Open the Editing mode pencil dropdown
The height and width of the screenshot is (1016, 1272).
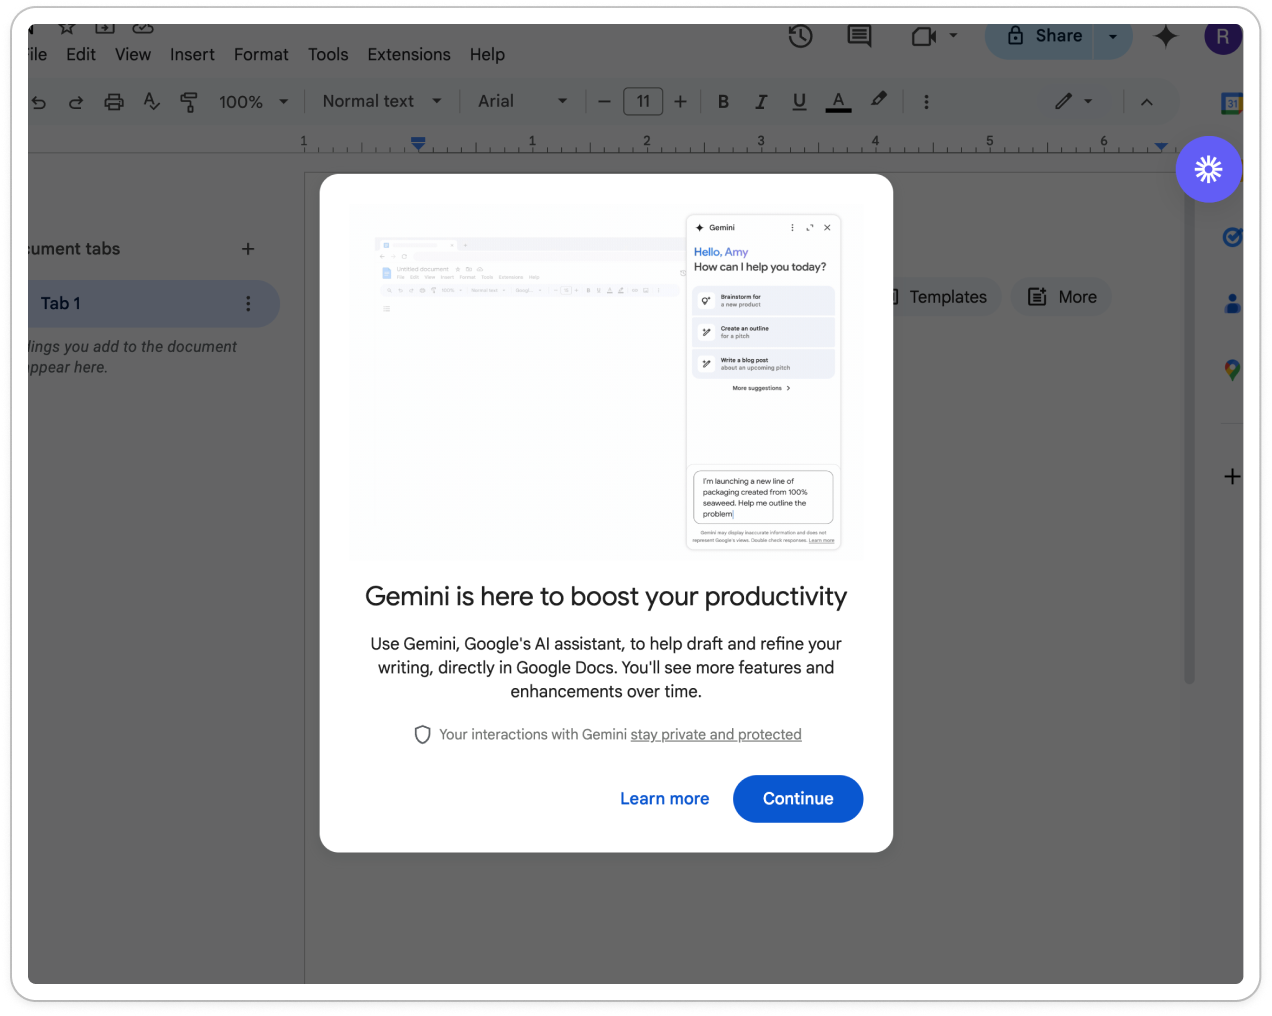click(1074, 101)
